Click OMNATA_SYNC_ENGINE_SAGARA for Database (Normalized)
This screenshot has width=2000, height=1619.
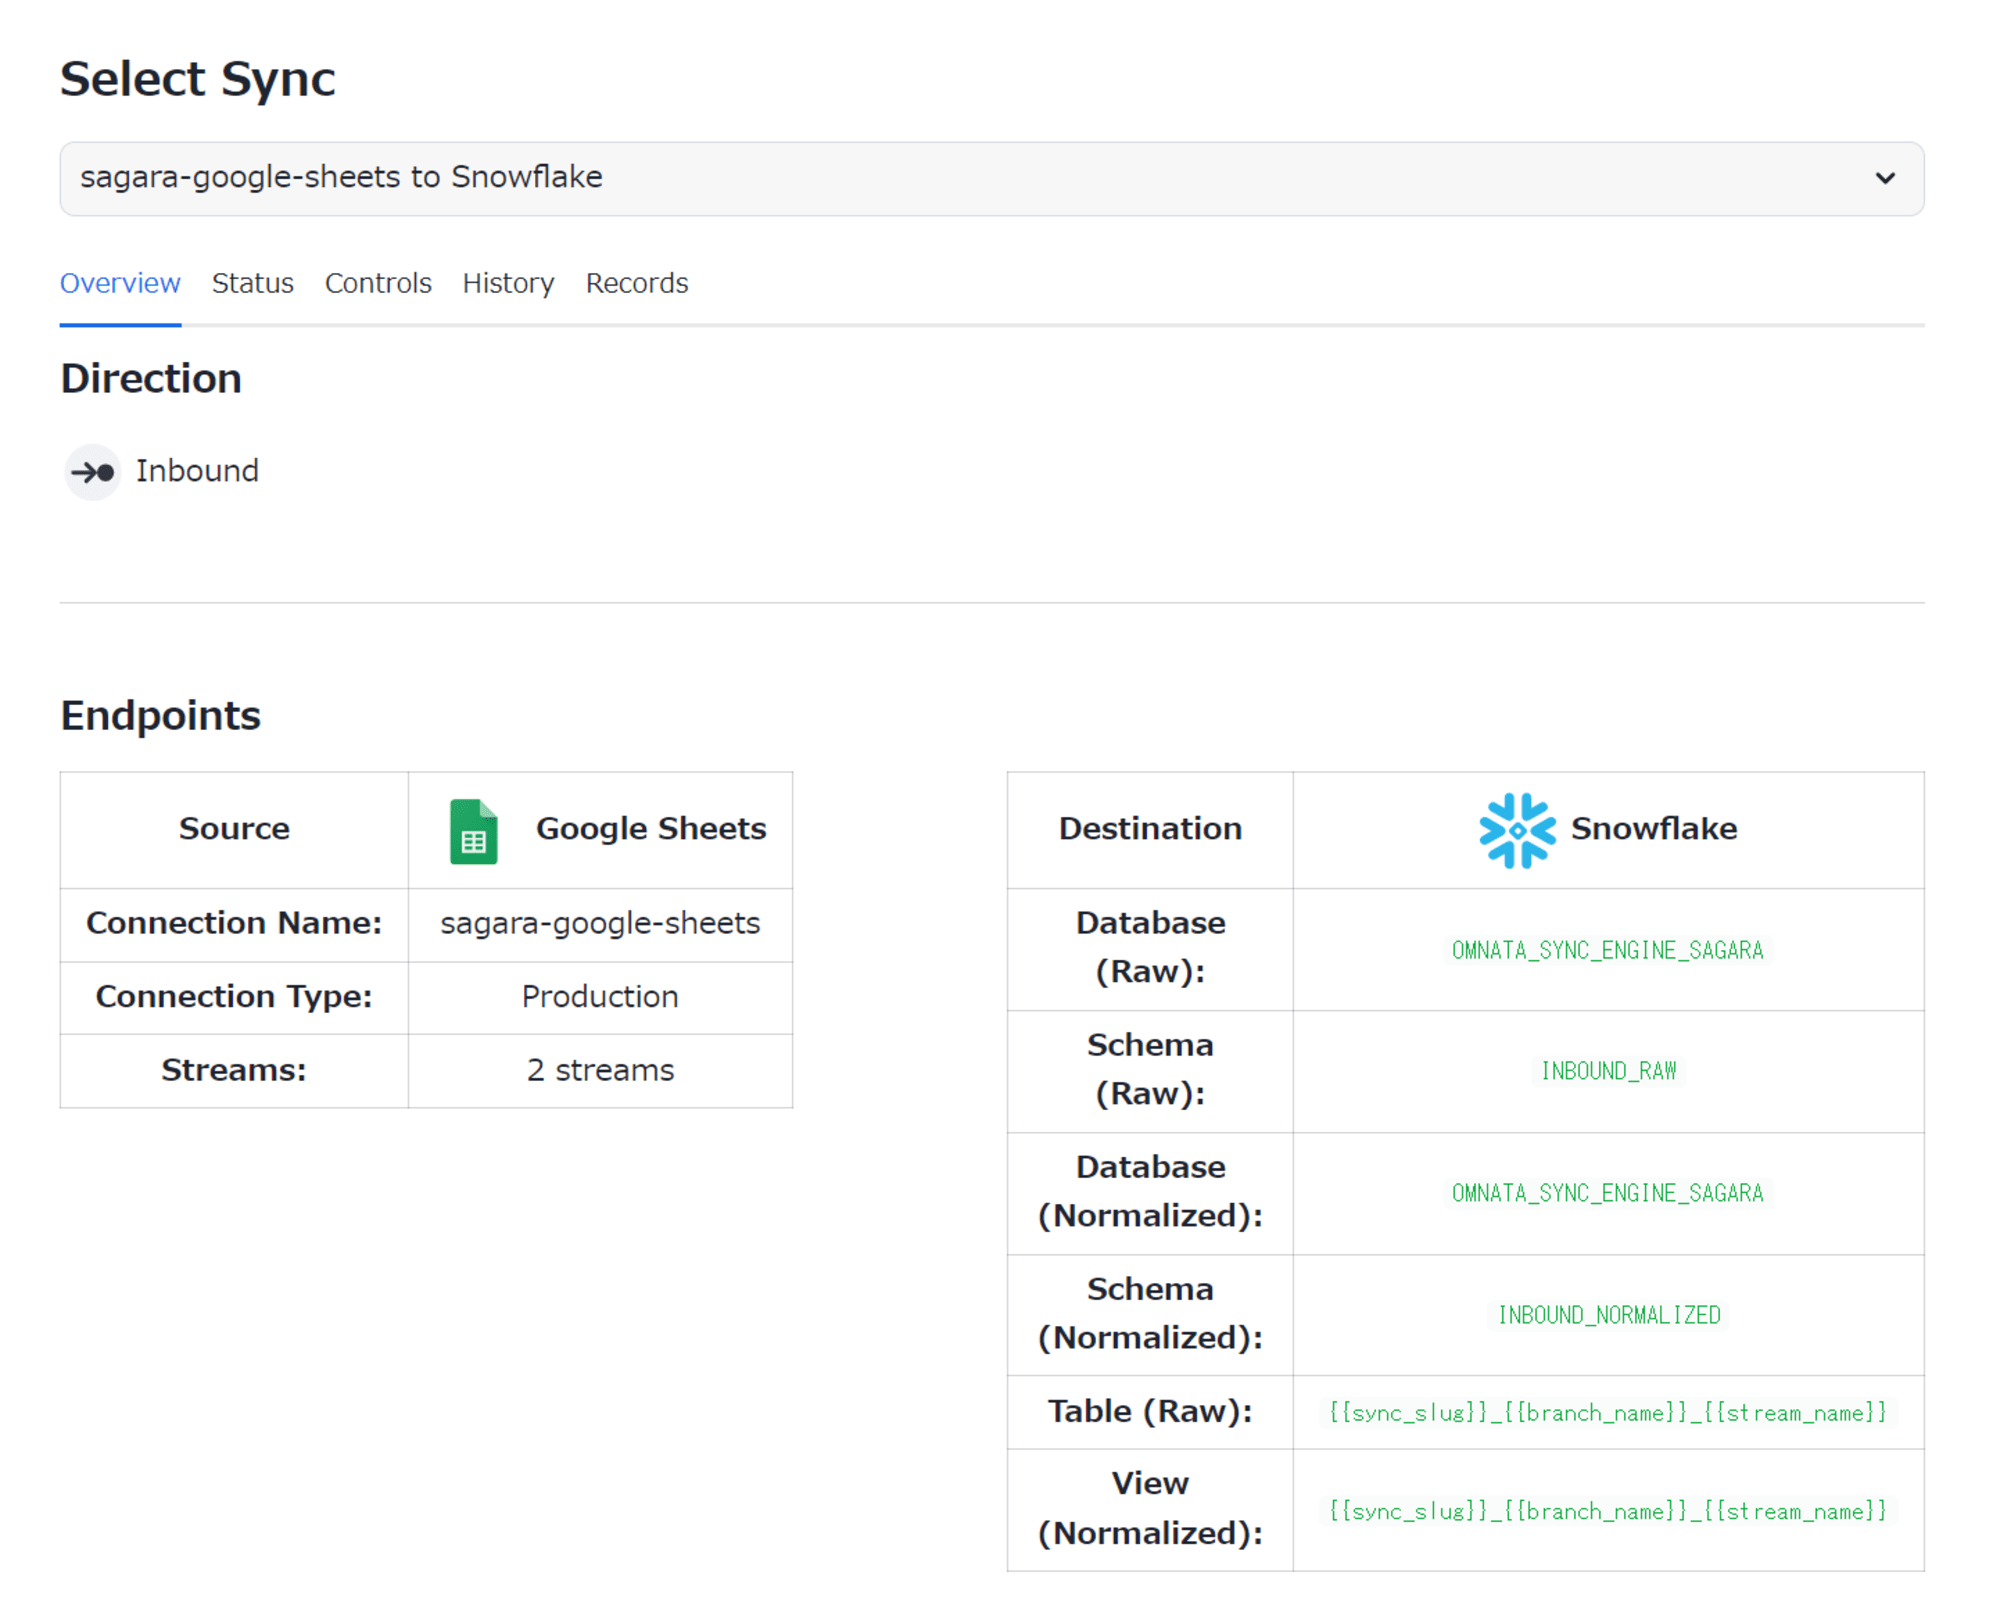click(1607, 1193)
